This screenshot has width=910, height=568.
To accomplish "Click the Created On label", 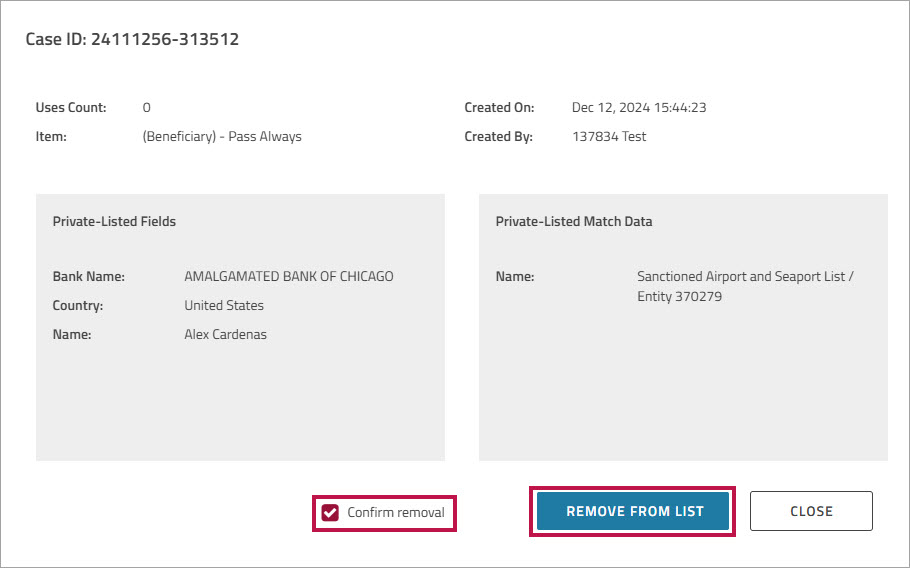I will click(499, 107).
